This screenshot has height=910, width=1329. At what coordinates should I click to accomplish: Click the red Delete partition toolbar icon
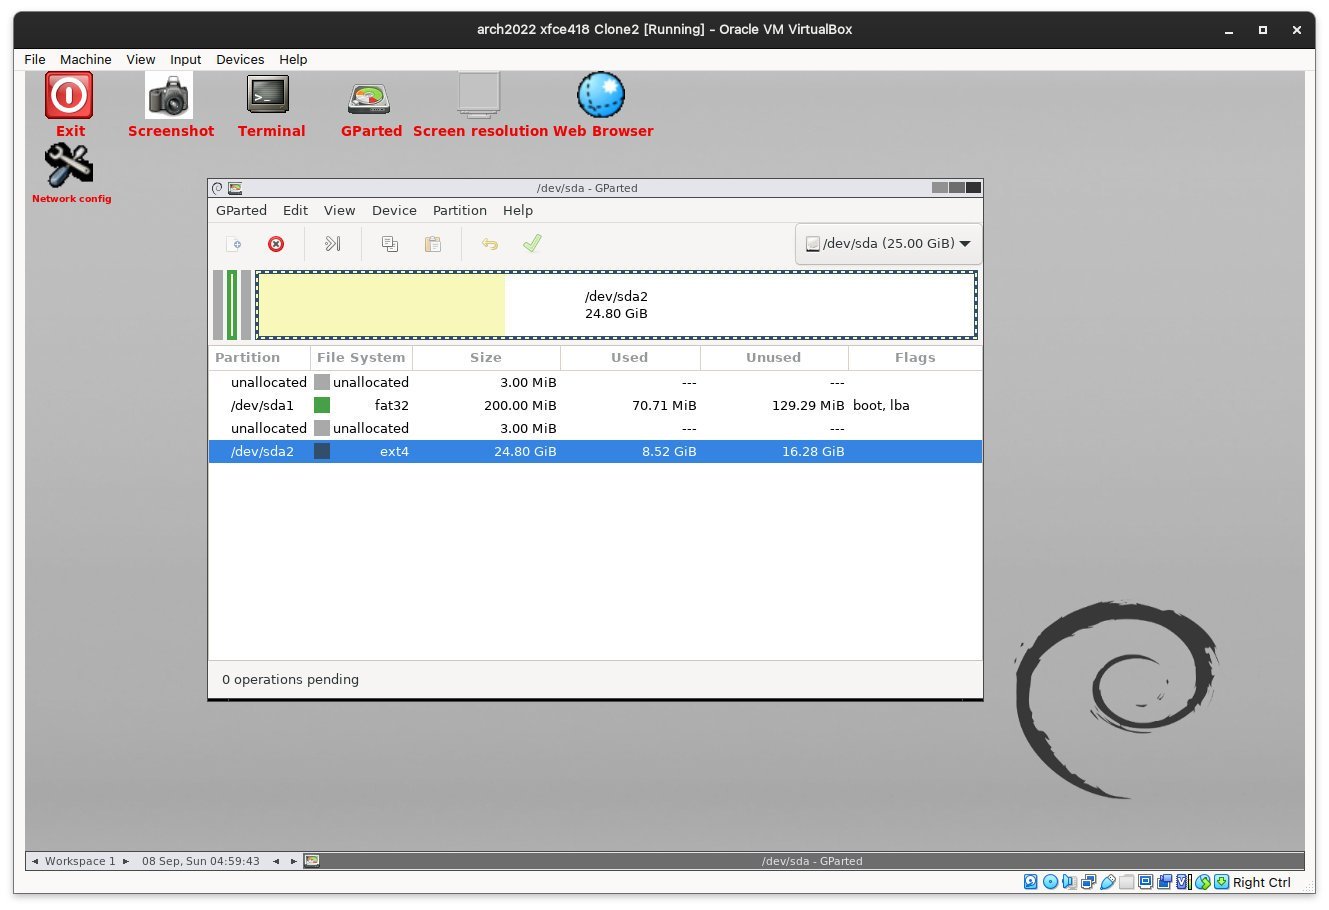(276, 244)
